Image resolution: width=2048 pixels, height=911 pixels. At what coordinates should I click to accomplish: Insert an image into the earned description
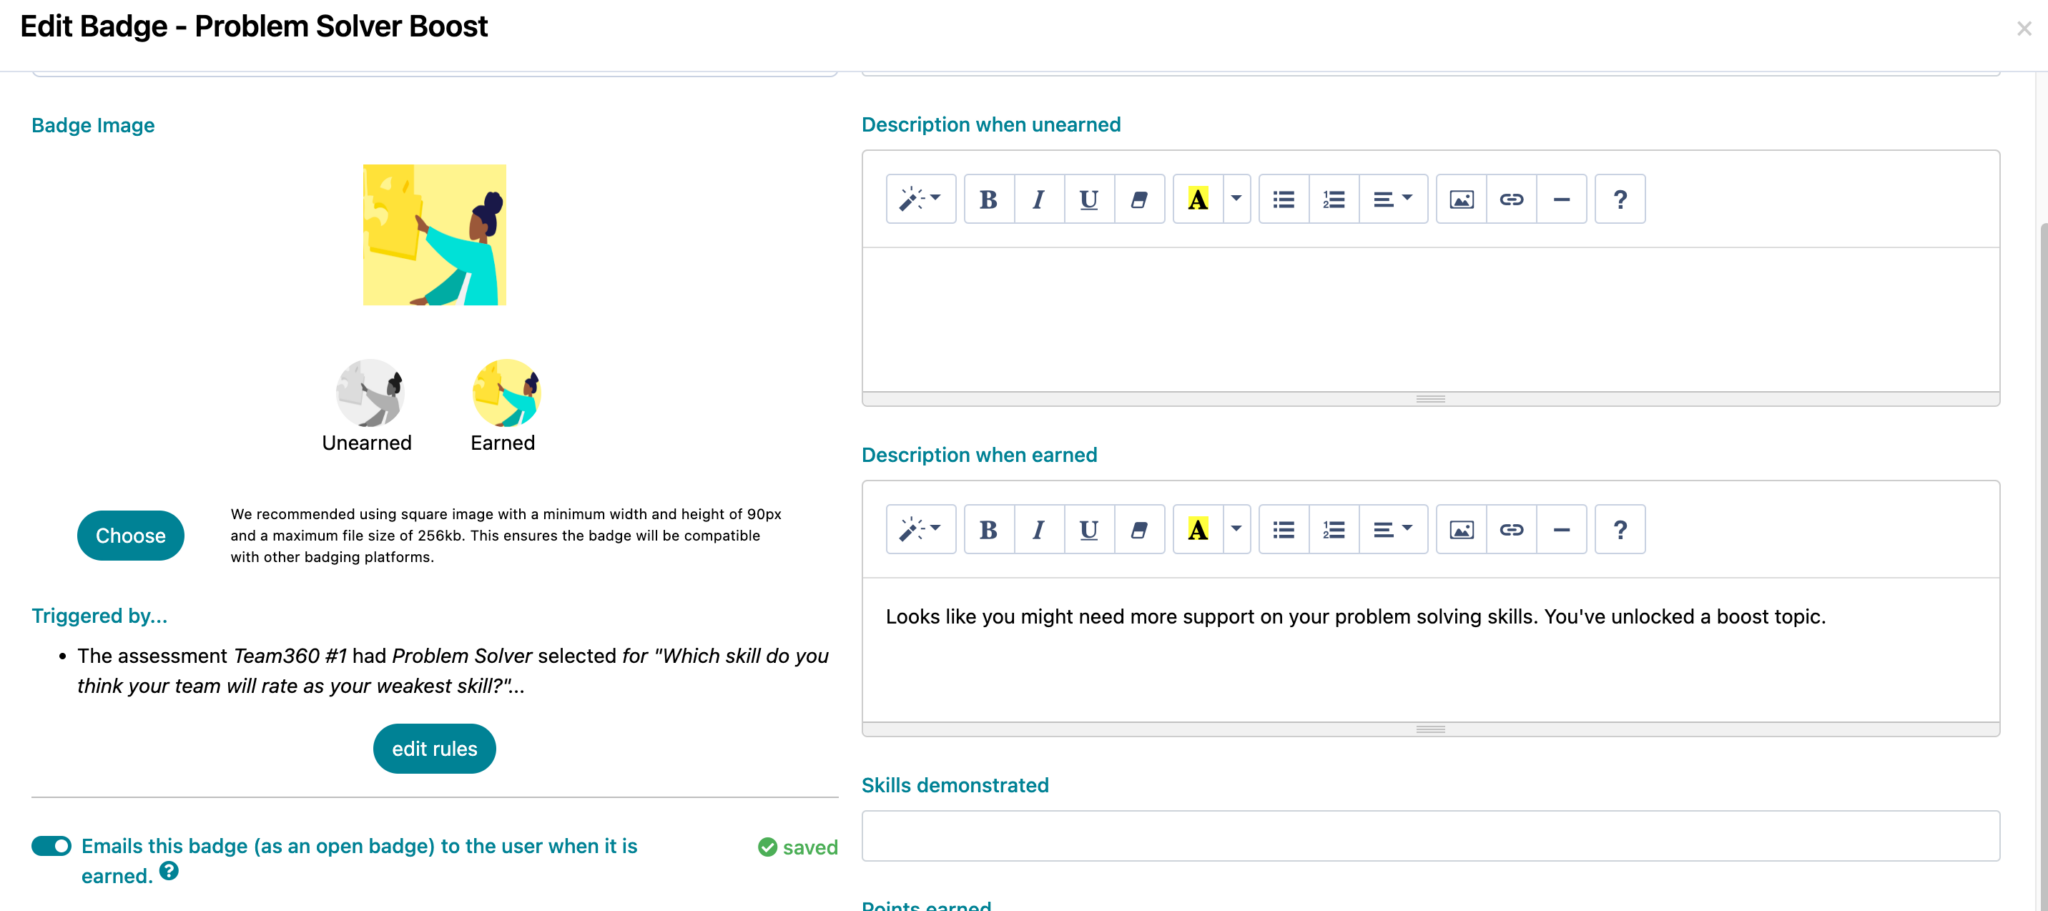(1461, 529)
